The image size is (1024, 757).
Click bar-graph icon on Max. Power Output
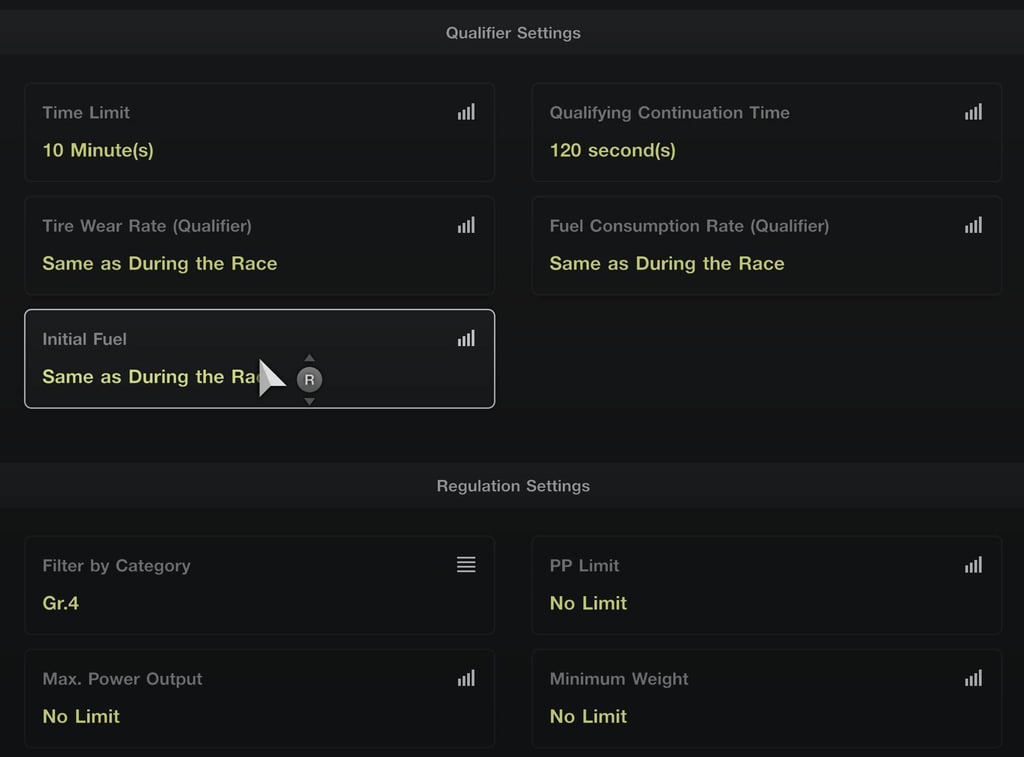pos(466,678)
